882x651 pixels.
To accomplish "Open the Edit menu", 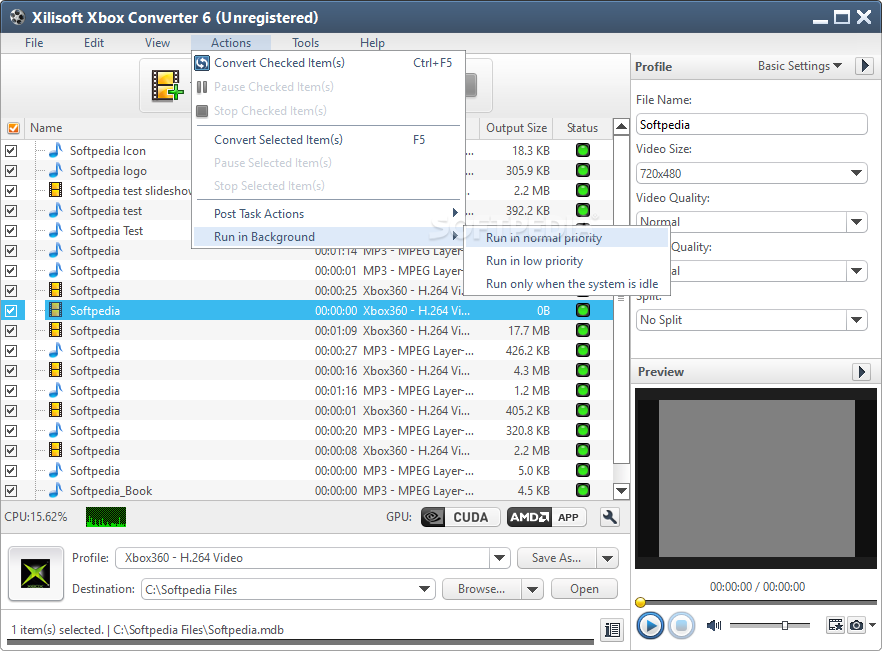I will click(x=94, y=43).
